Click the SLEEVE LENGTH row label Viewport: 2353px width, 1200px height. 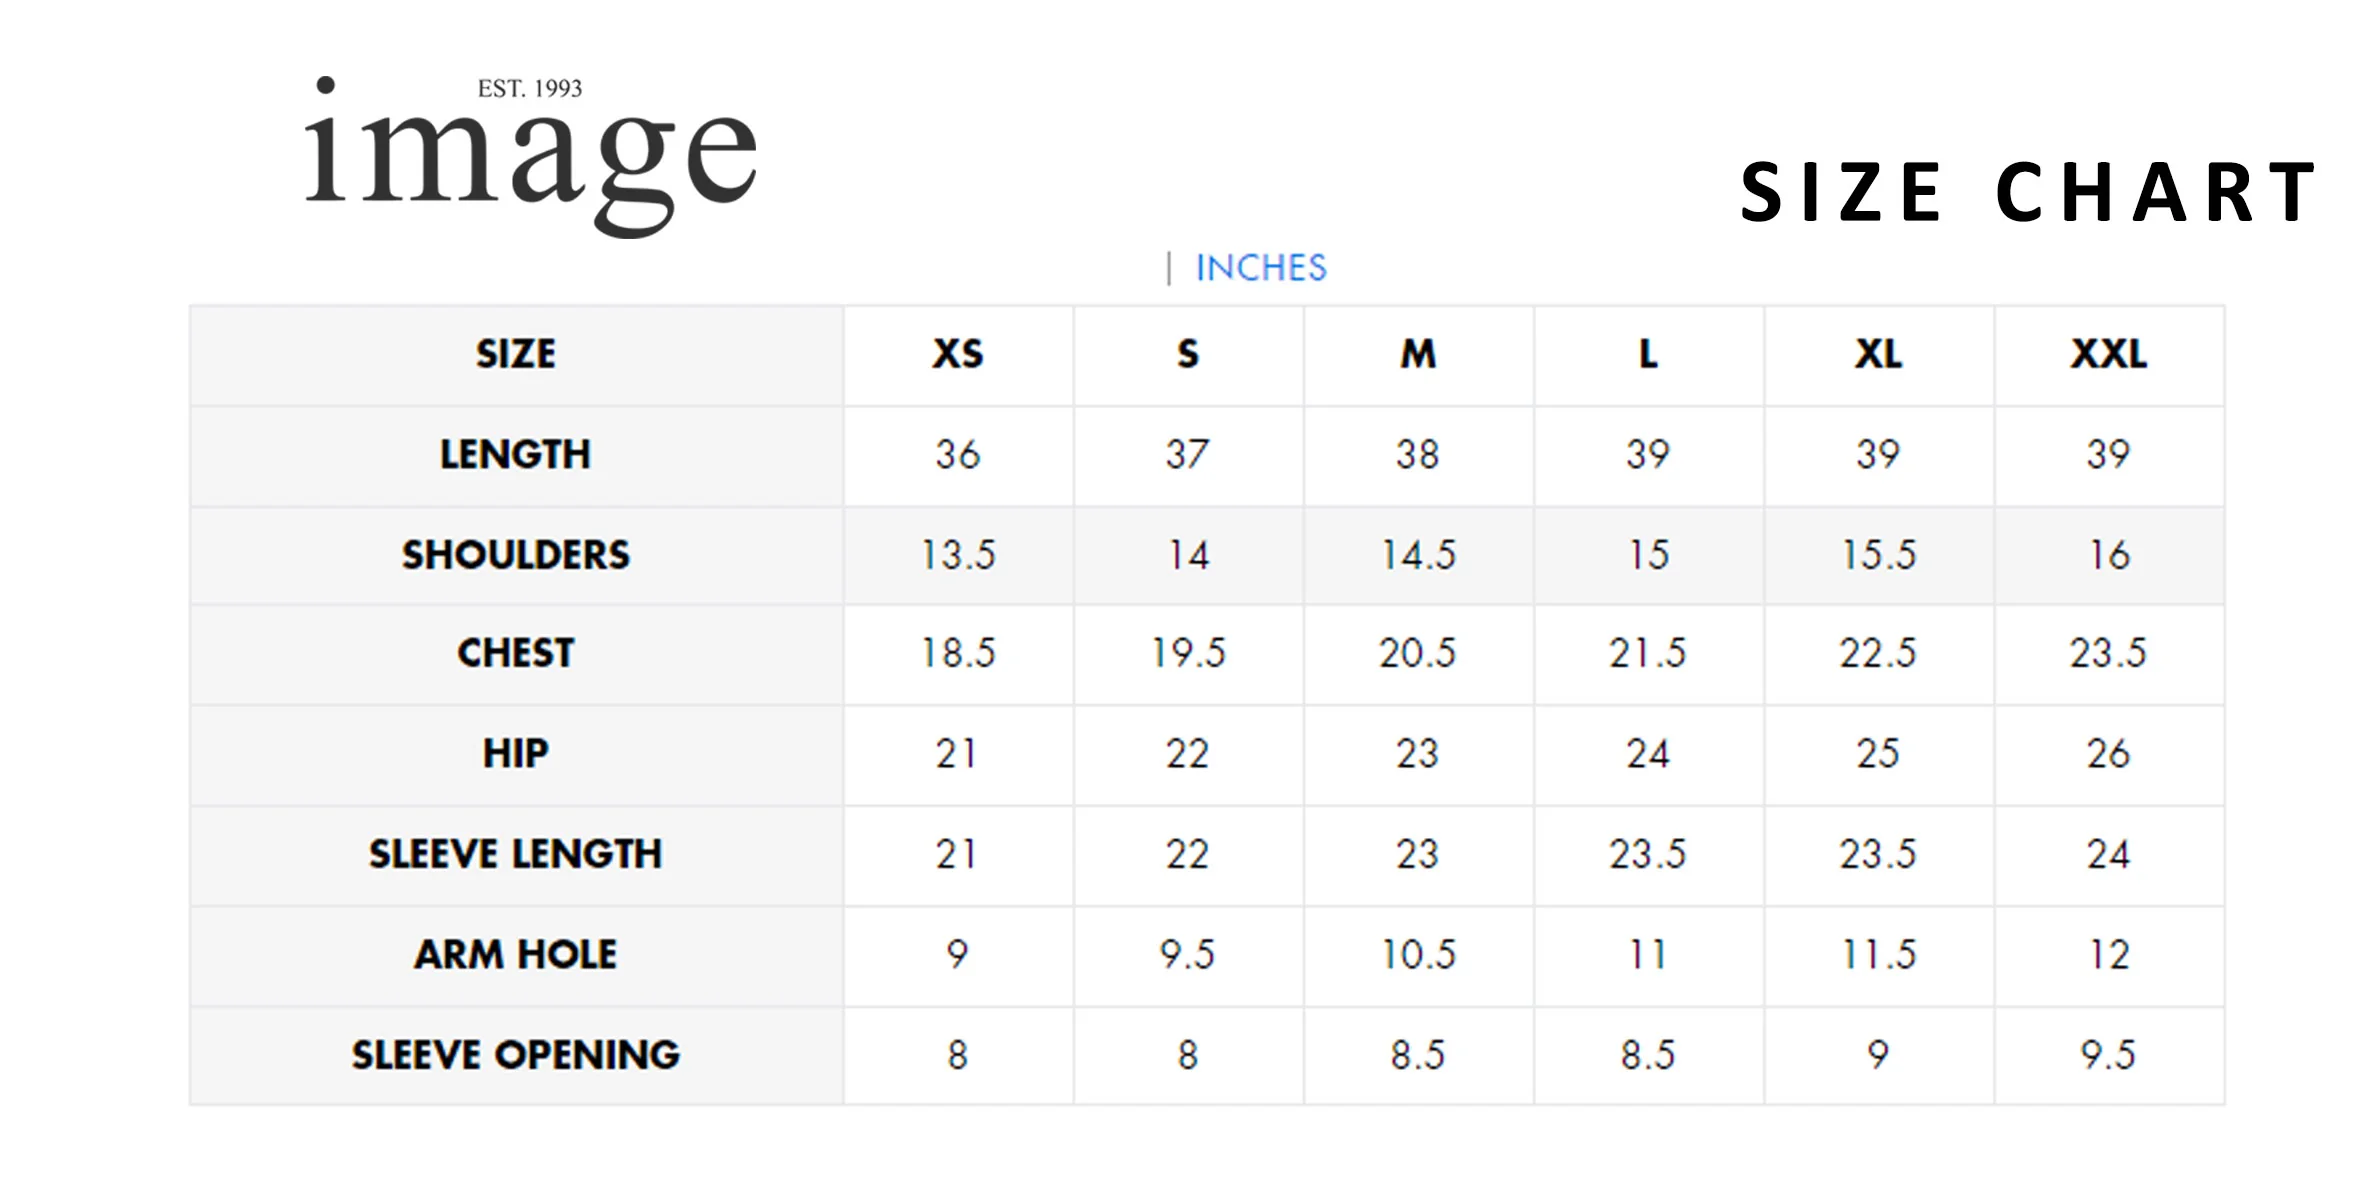515,854
